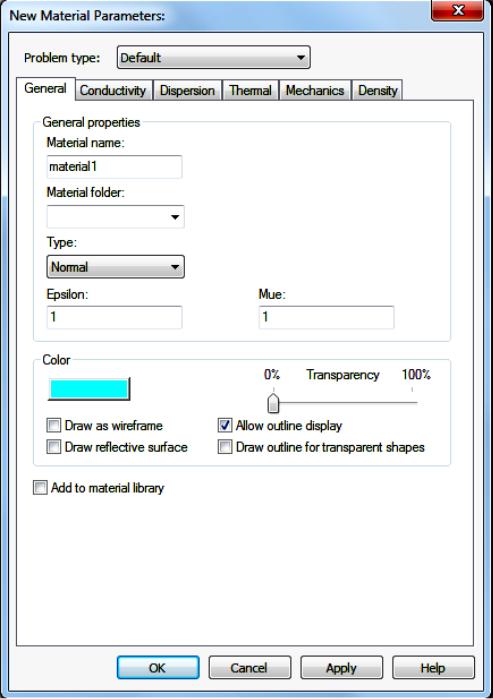Click the 0% transparency label
This screenshot has height=699, width=493.
[272, 374]
